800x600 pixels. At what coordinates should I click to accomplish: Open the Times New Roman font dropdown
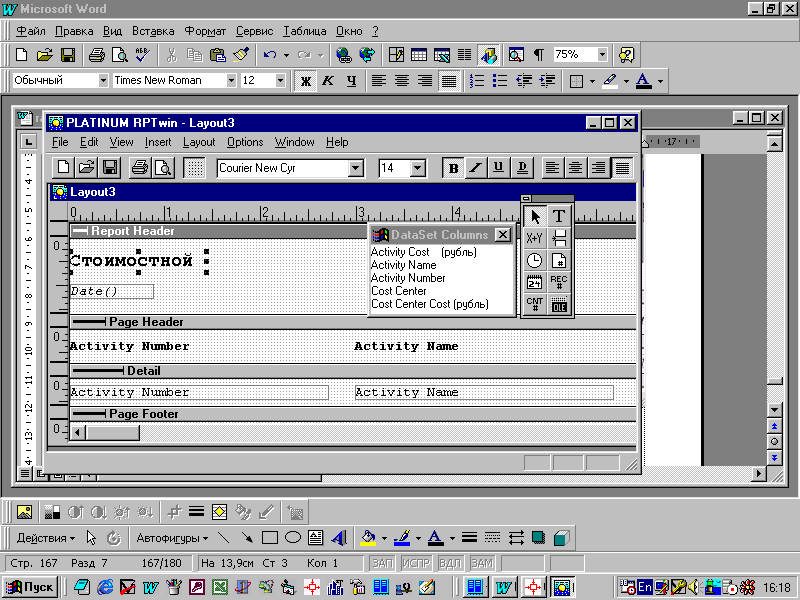click(231, 80)
